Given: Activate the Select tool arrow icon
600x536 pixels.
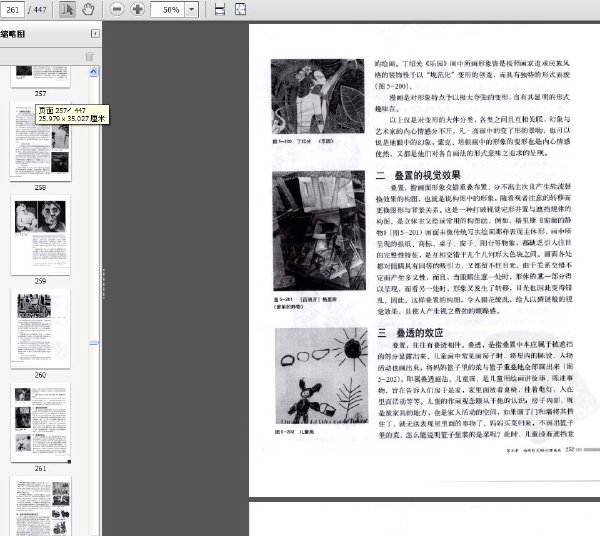Looking at the screenshot, I should (x=67, y=9).
